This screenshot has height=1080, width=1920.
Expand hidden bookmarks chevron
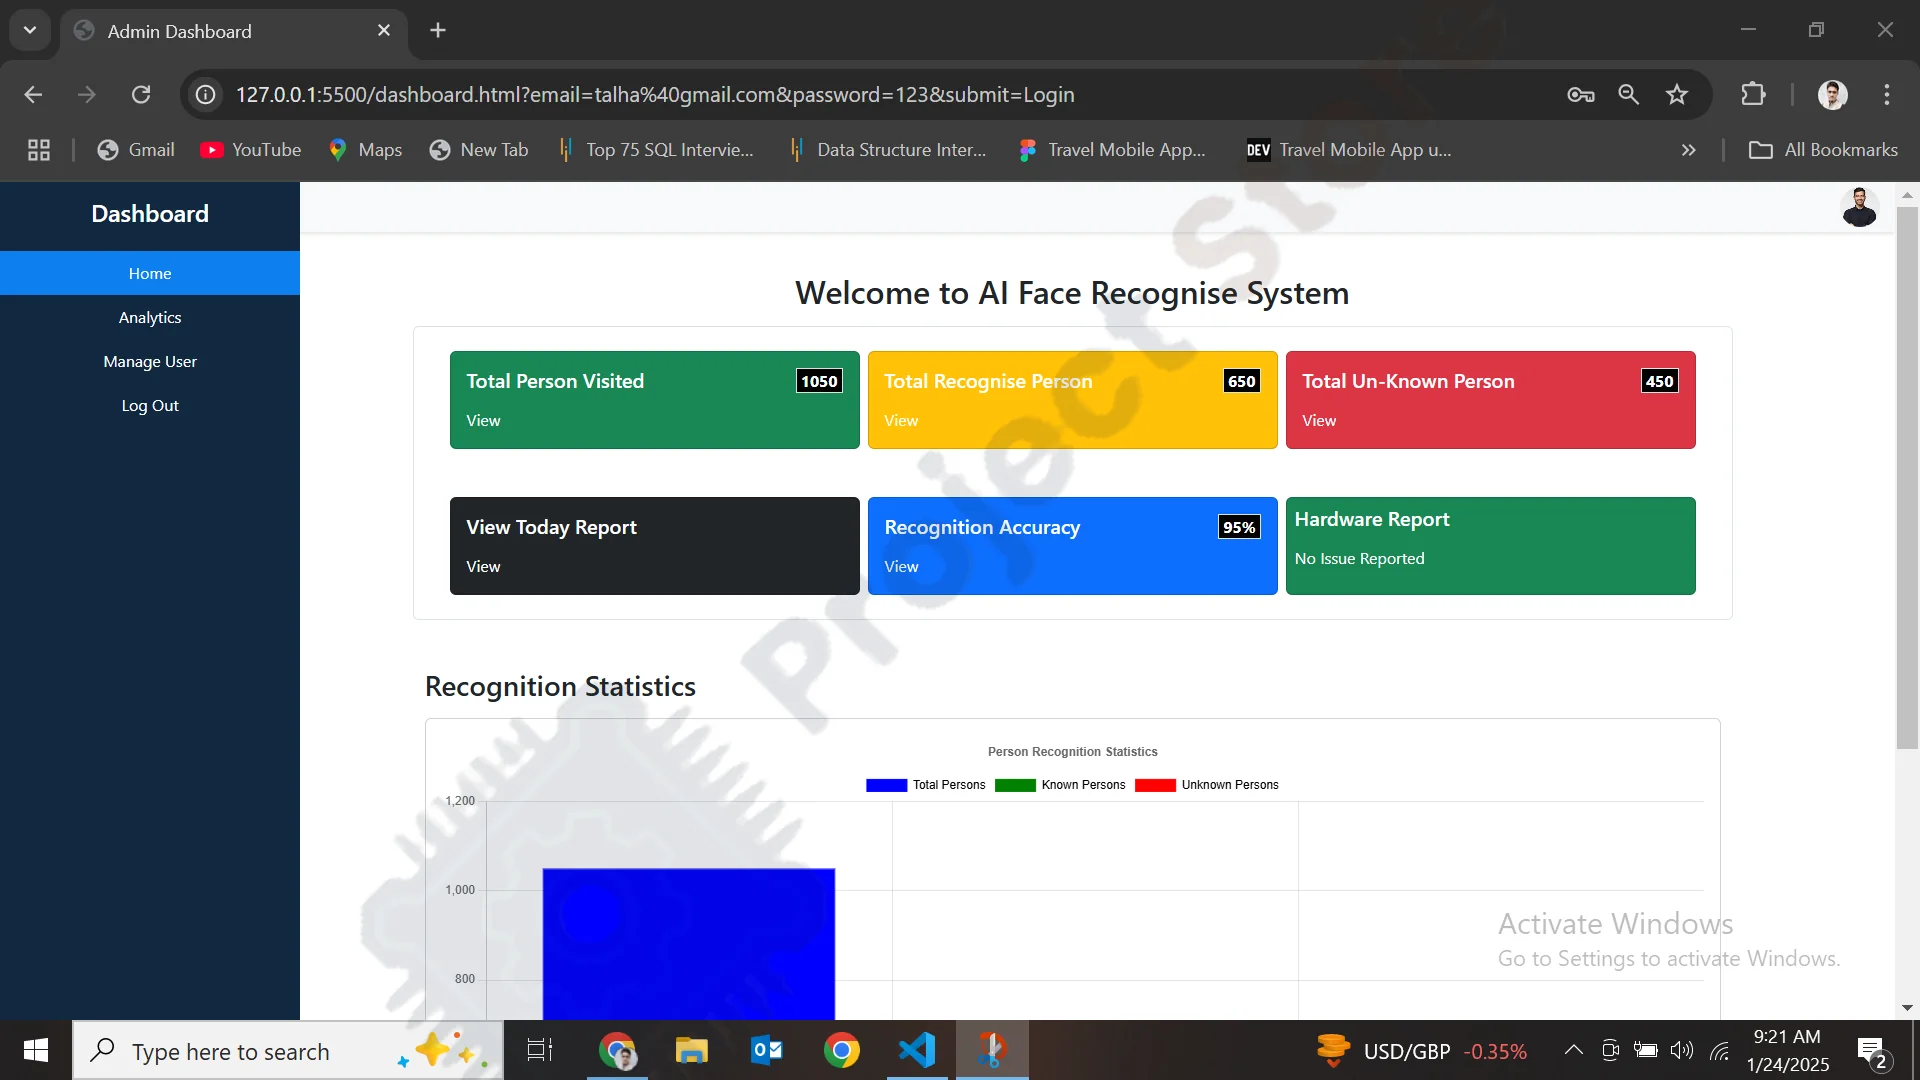tap(1689, 150)
